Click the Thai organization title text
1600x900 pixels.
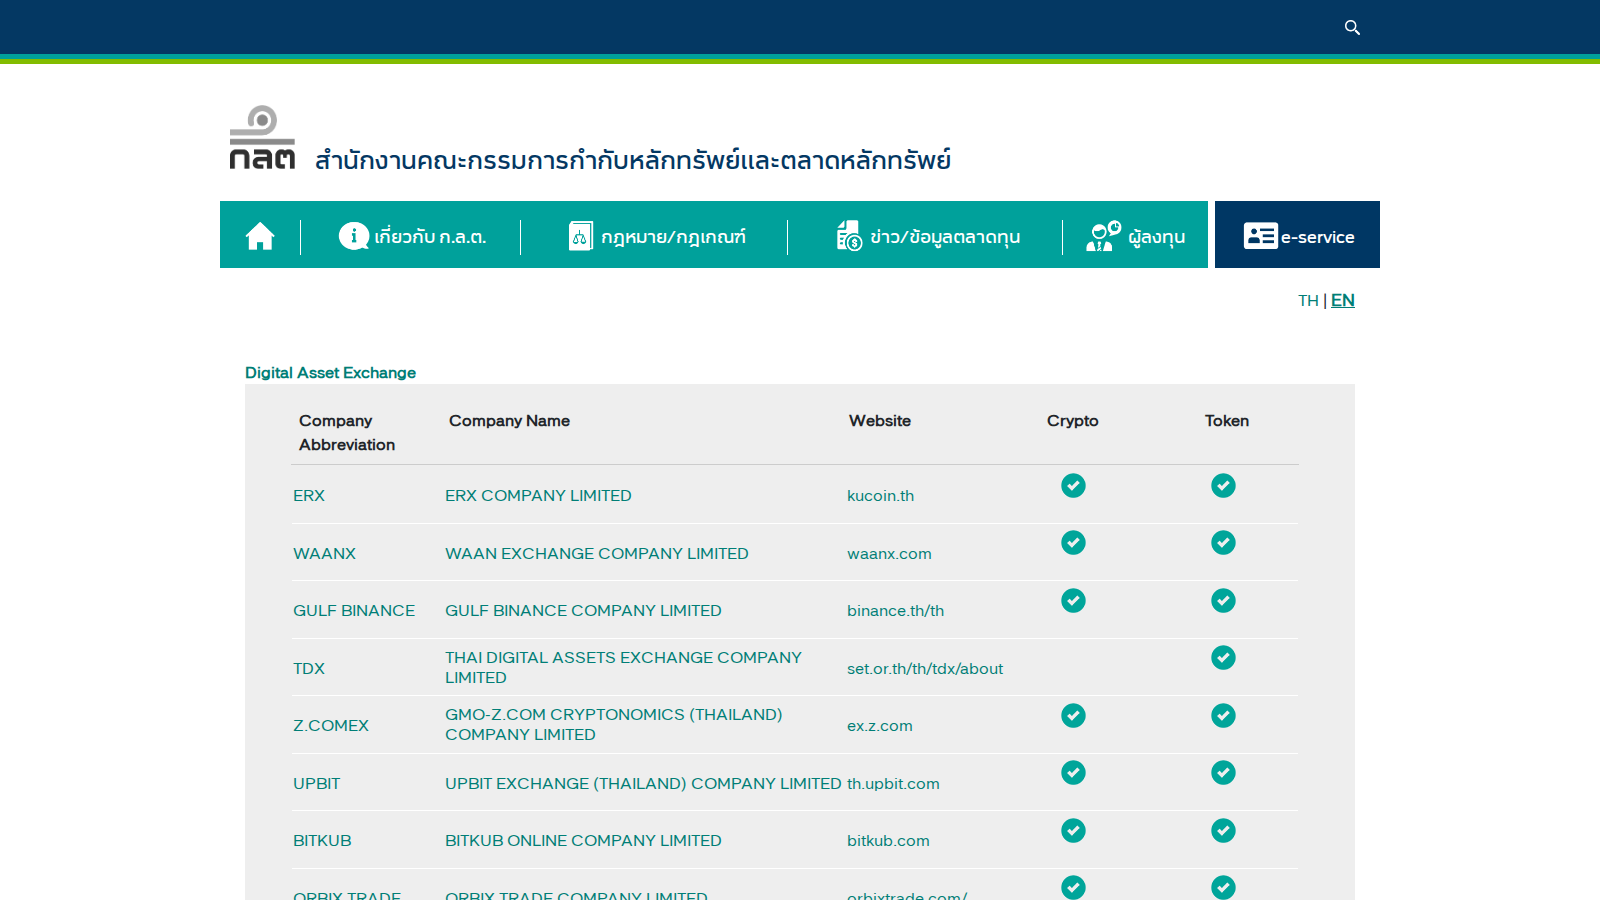pyautogui.click(x=633, y=160)
